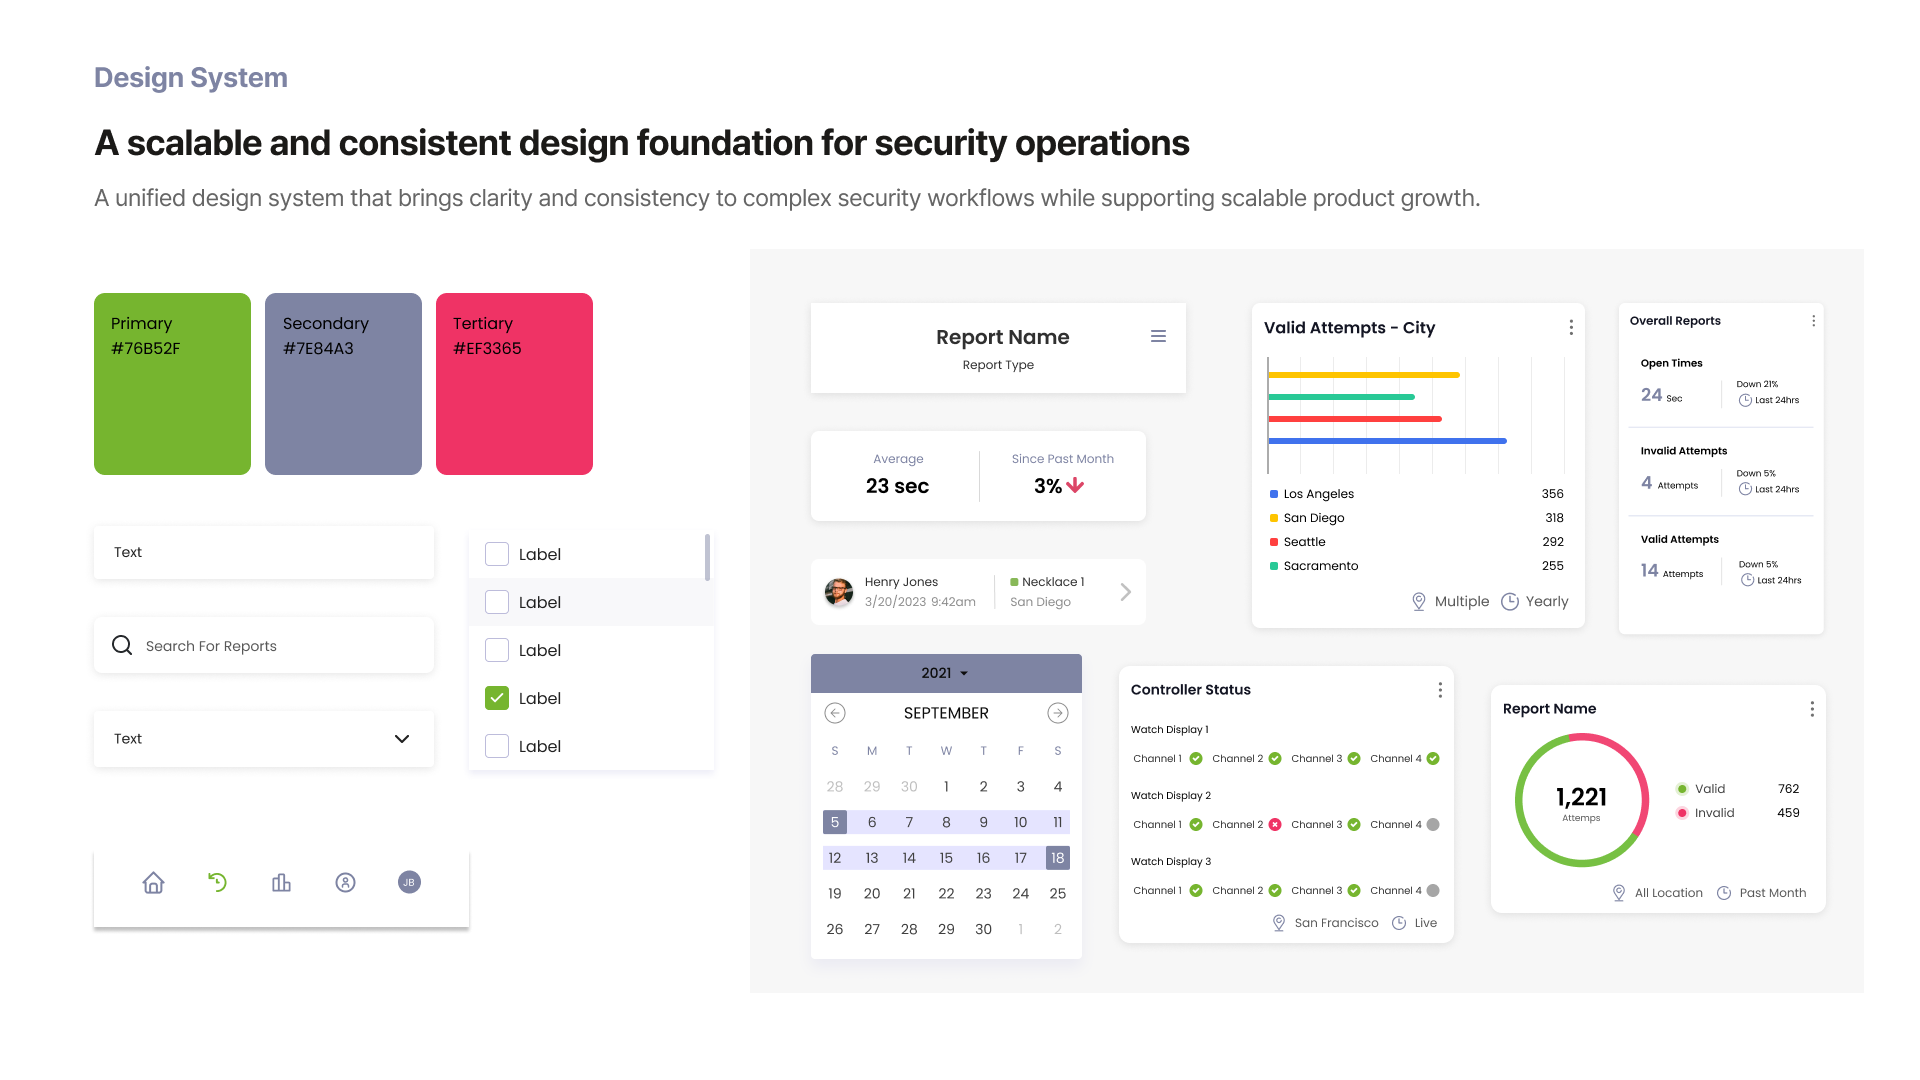Viewport: 1920px width, 1080px height.
Task: Select the Primary #76B52F green swatch
Action: pyautogui.click(x=172, y=384)
